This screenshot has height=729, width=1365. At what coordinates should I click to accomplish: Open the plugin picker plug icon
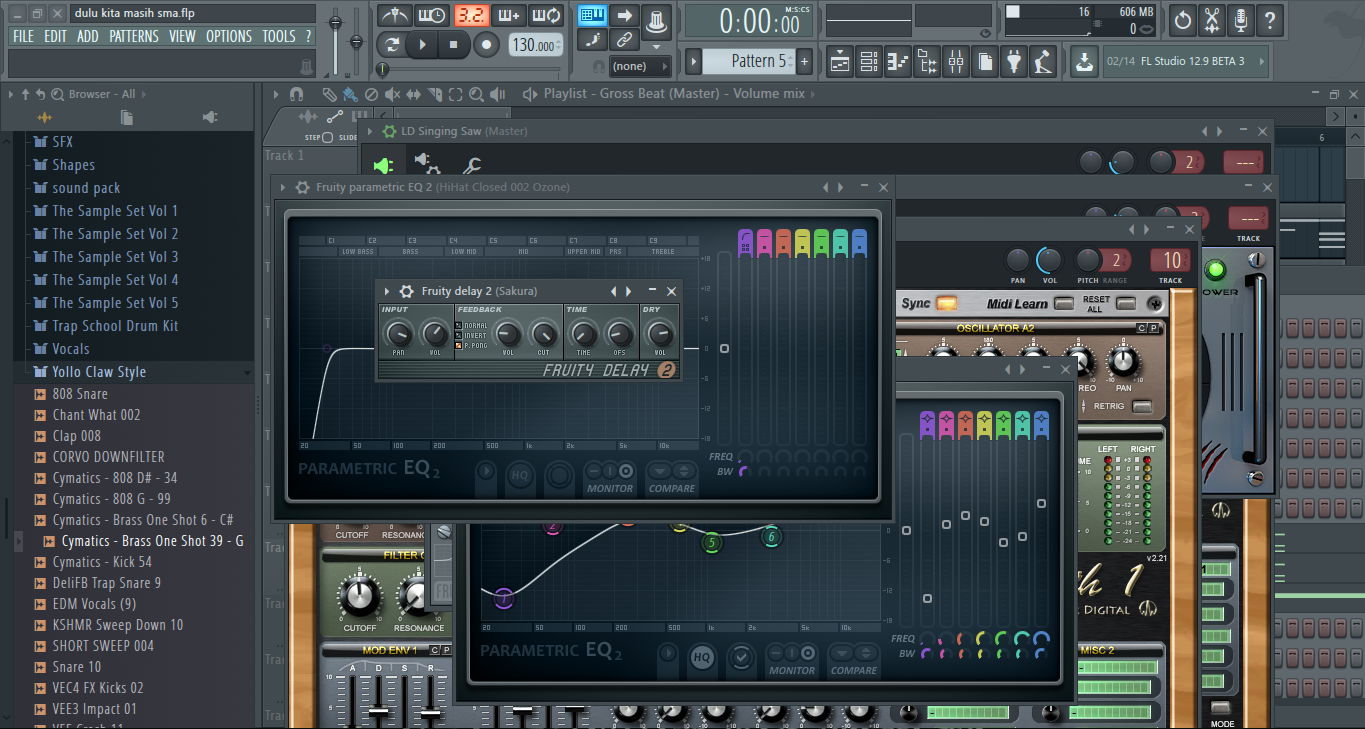[1014, 62]
